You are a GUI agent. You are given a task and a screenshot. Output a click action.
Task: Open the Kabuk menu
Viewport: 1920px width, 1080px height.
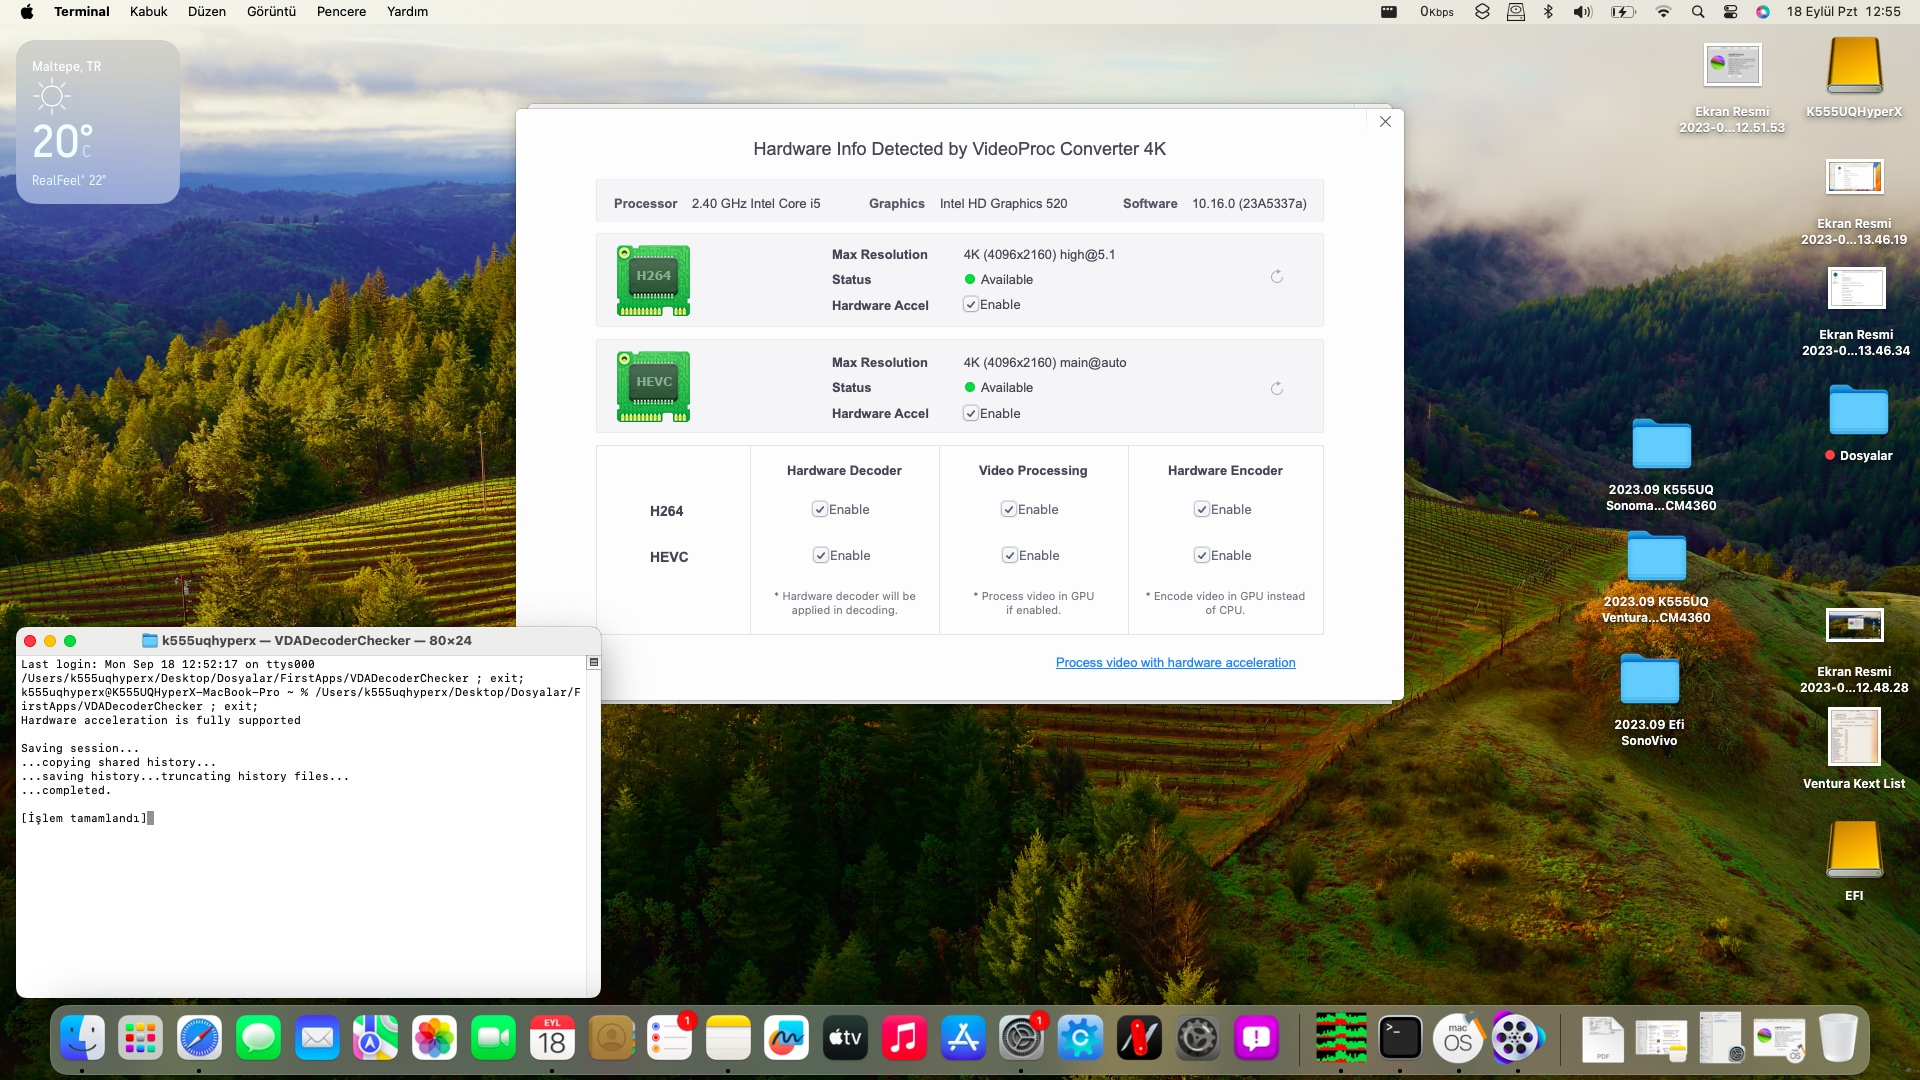[148, 12]
